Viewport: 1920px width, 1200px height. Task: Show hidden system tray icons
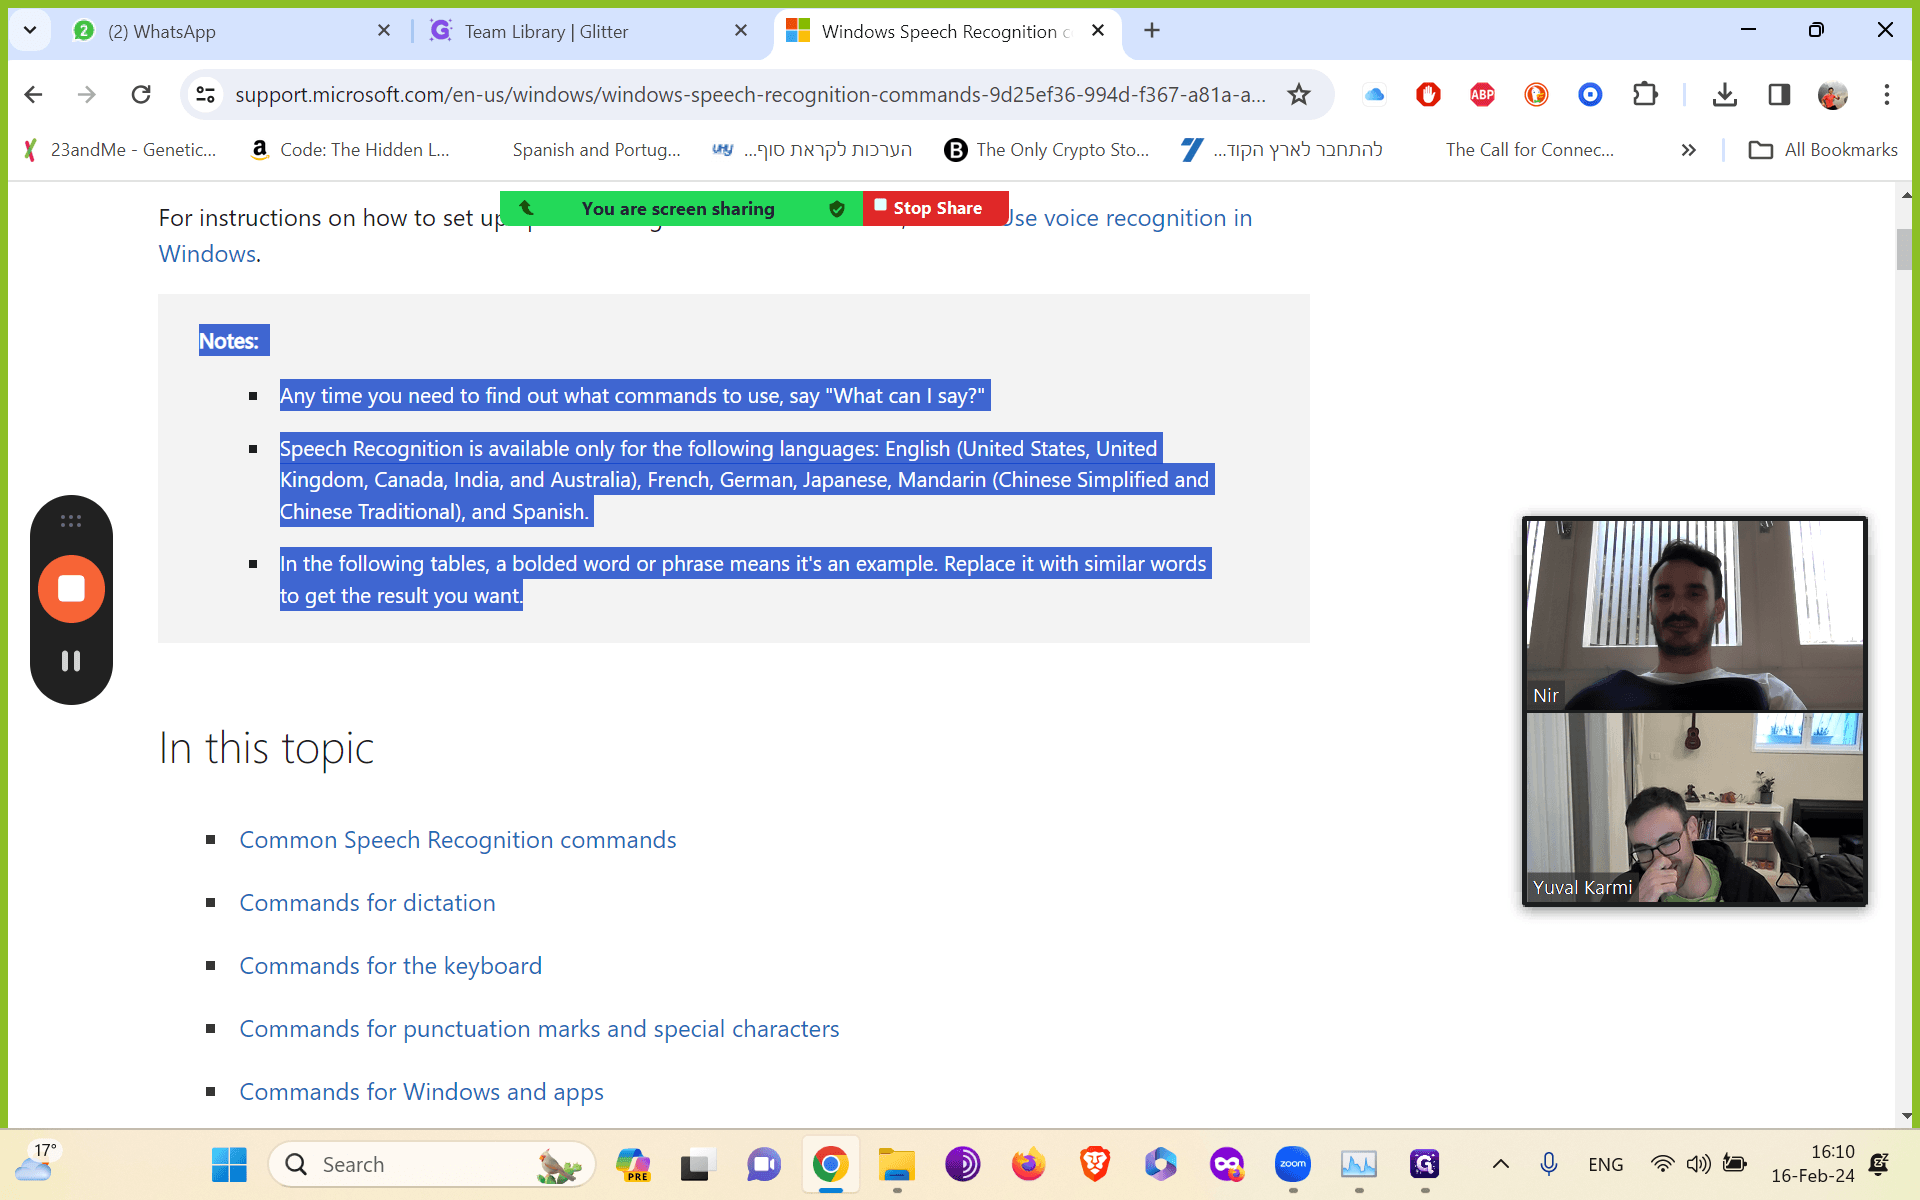[1500, 1164]
